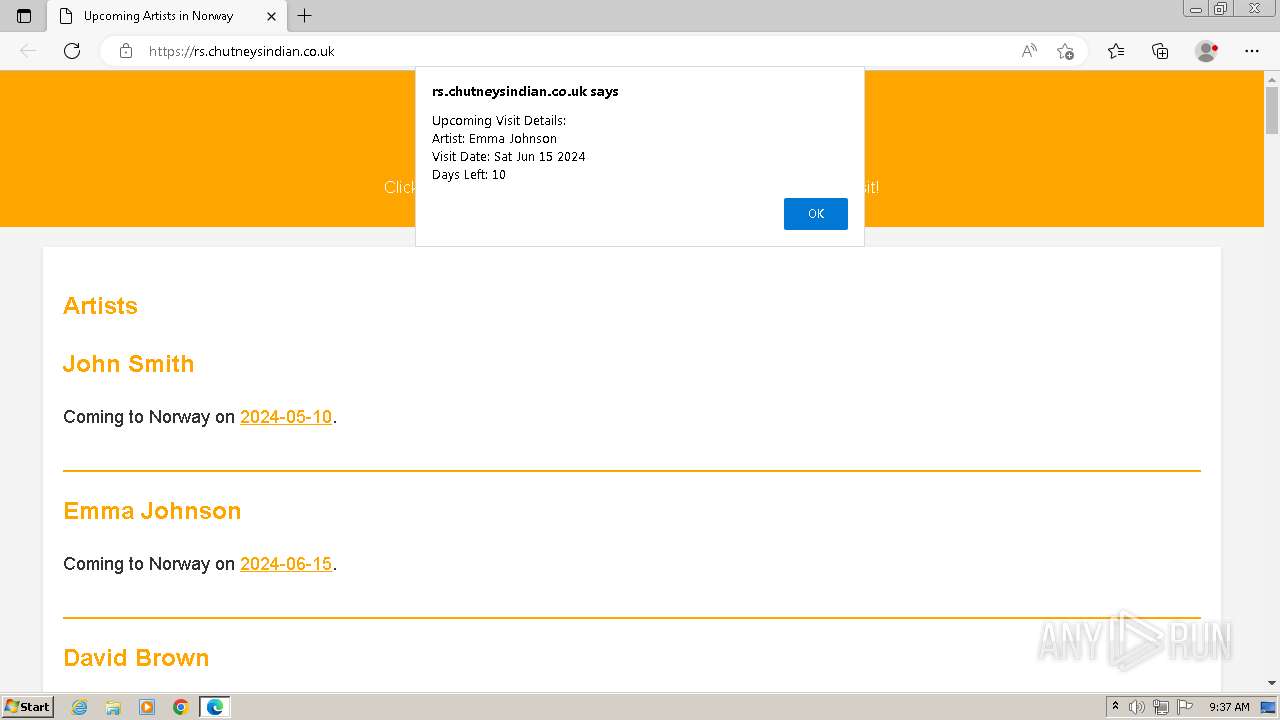Screen dimensions: 1280x720
Task: Click scrollbar down arrow
Action: click(1272, 683)
